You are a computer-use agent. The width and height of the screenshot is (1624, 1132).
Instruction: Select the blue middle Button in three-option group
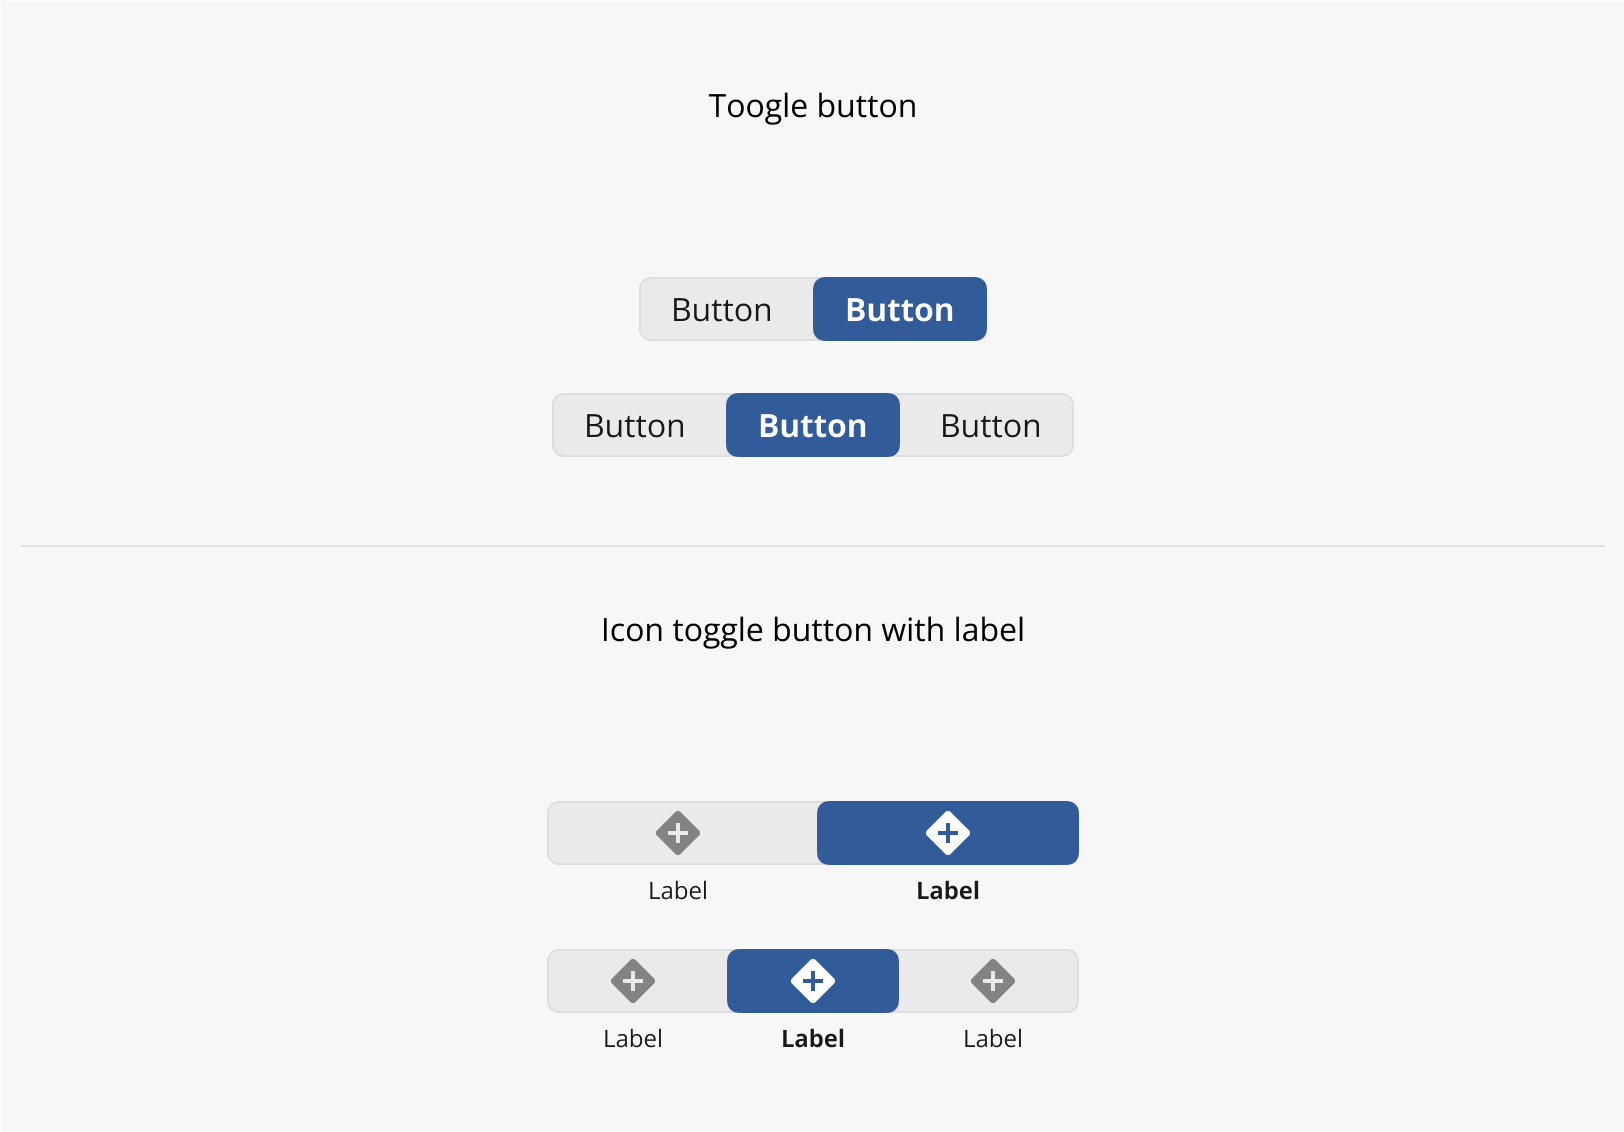(x=813, y=425)
